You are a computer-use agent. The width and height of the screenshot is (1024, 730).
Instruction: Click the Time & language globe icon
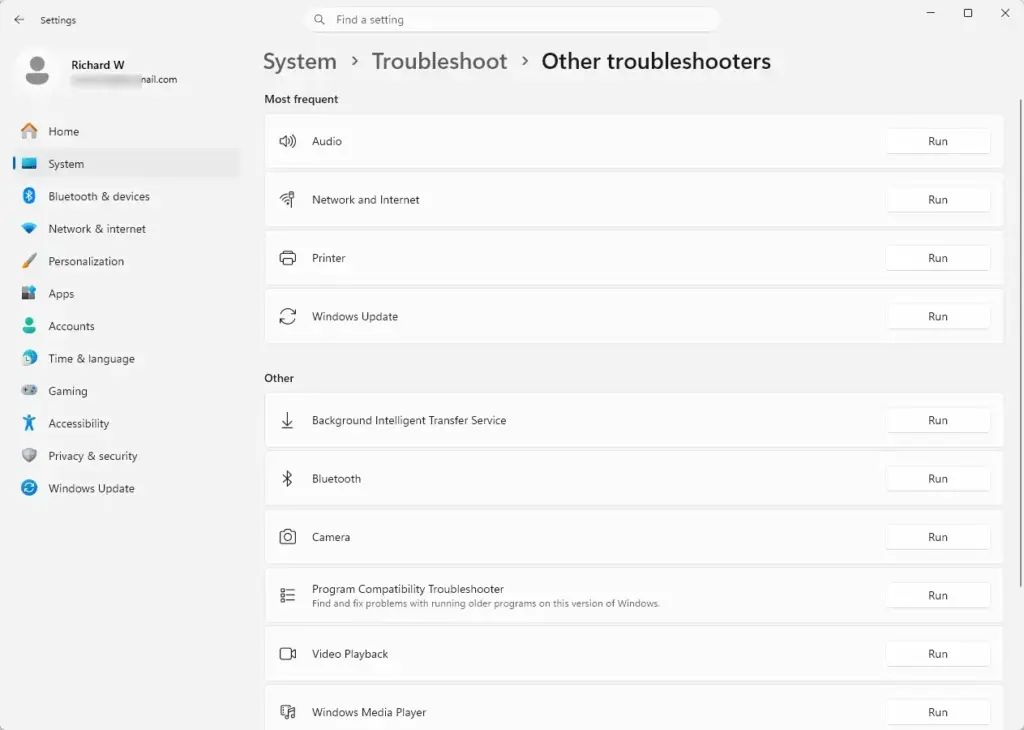[29, 358]
